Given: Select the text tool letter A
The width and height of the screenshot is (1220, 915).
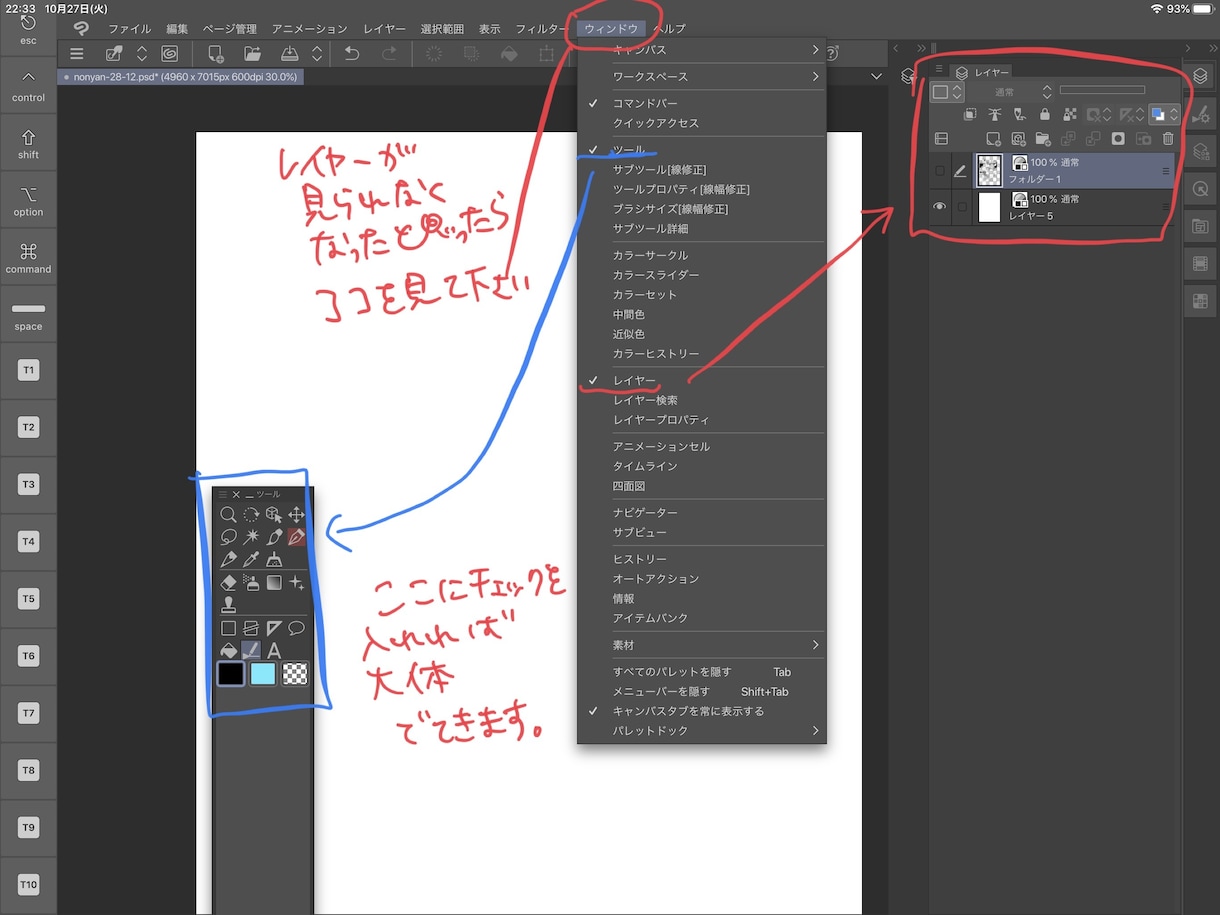Looking at the screenshot, I should pyautogui.click(x=274, y=651).
